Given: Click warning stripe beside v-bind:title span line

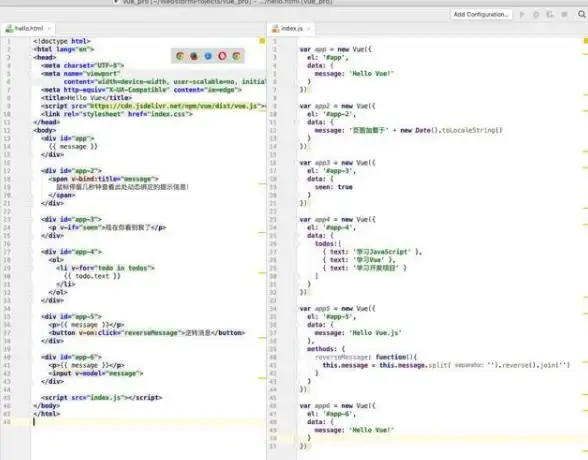Looking at the screenshot, I should click(x=262, y=184).
